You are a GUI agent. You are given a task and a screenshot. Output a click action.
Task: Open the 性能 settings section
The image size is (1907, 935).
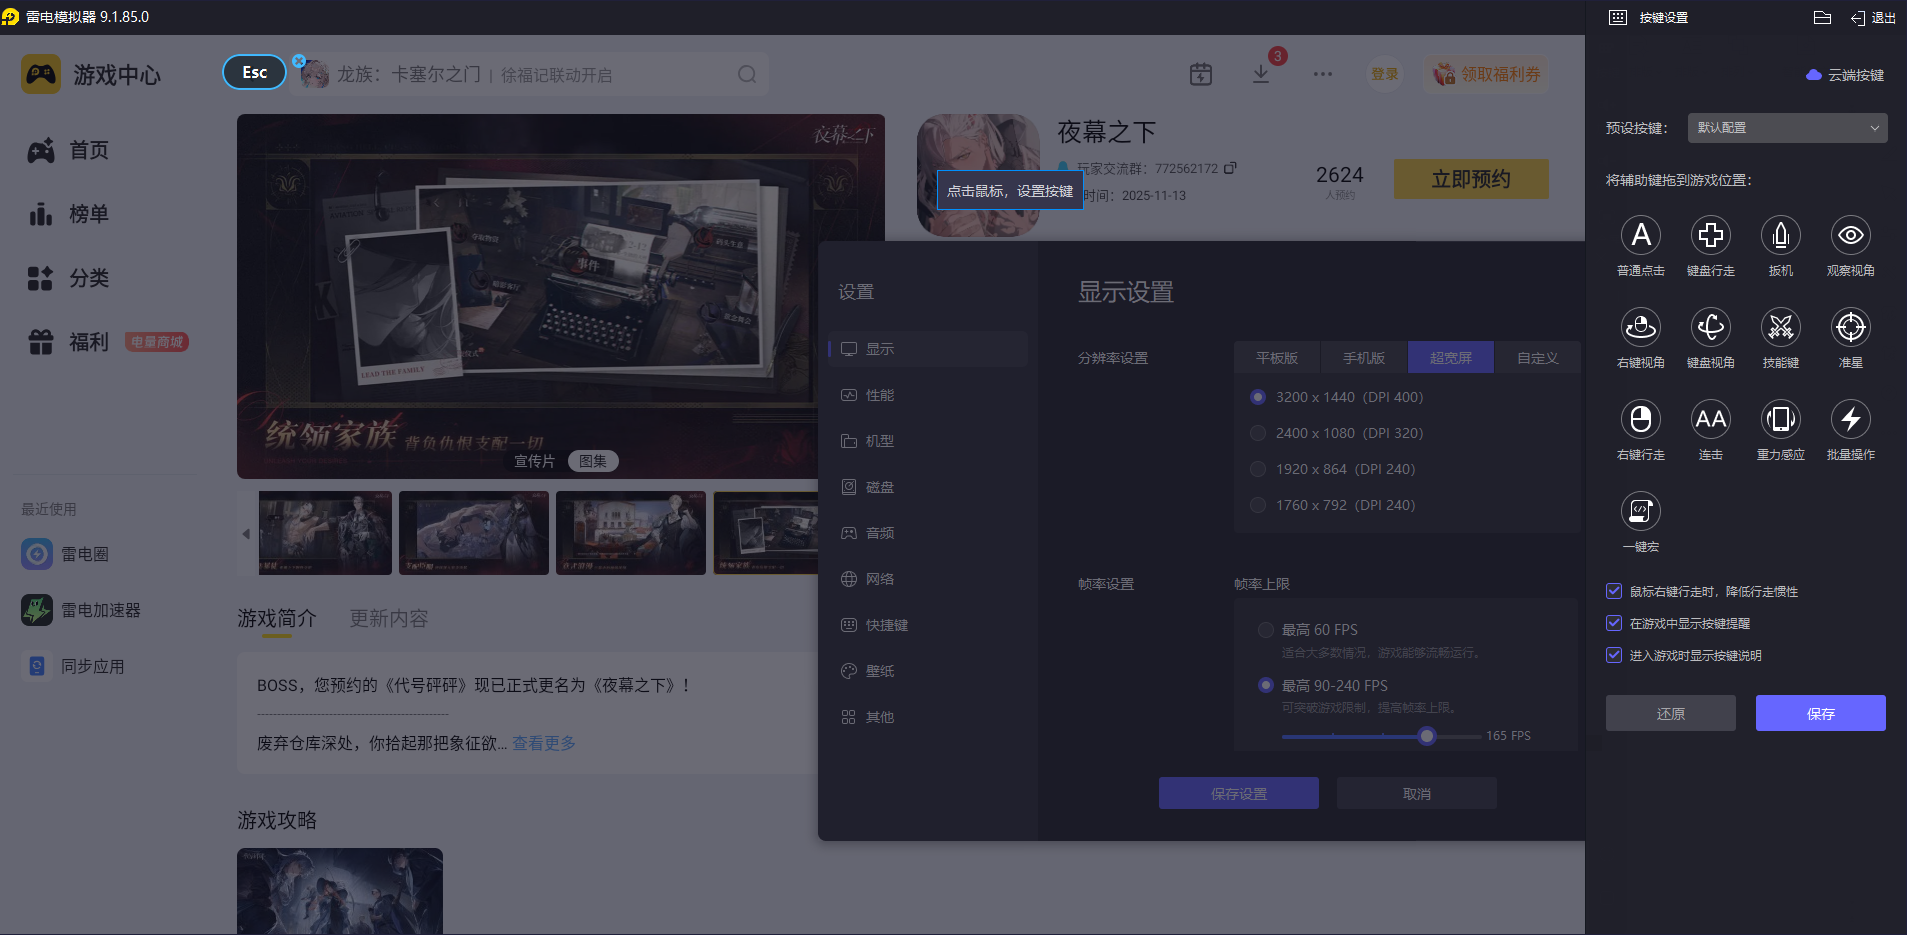coord(880,395)
